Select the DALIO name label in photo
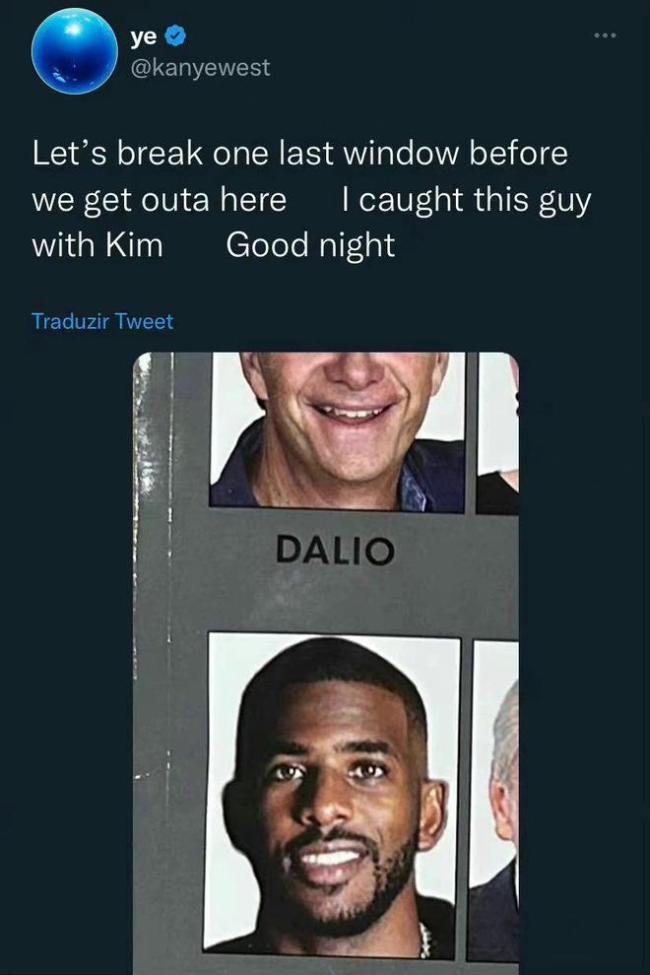 (x=335, y=550)
